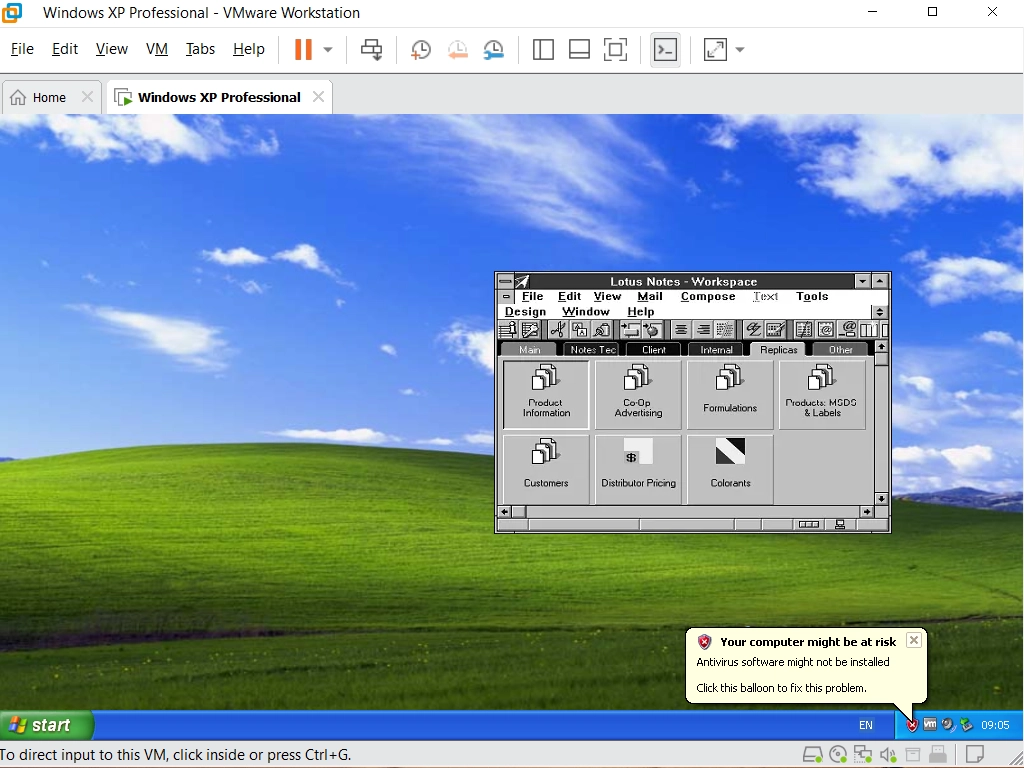Open the Window menu in Lotus Notes
Viewport: 1024px width, 768px height.
pyautogui.click(x=586, y=312)
